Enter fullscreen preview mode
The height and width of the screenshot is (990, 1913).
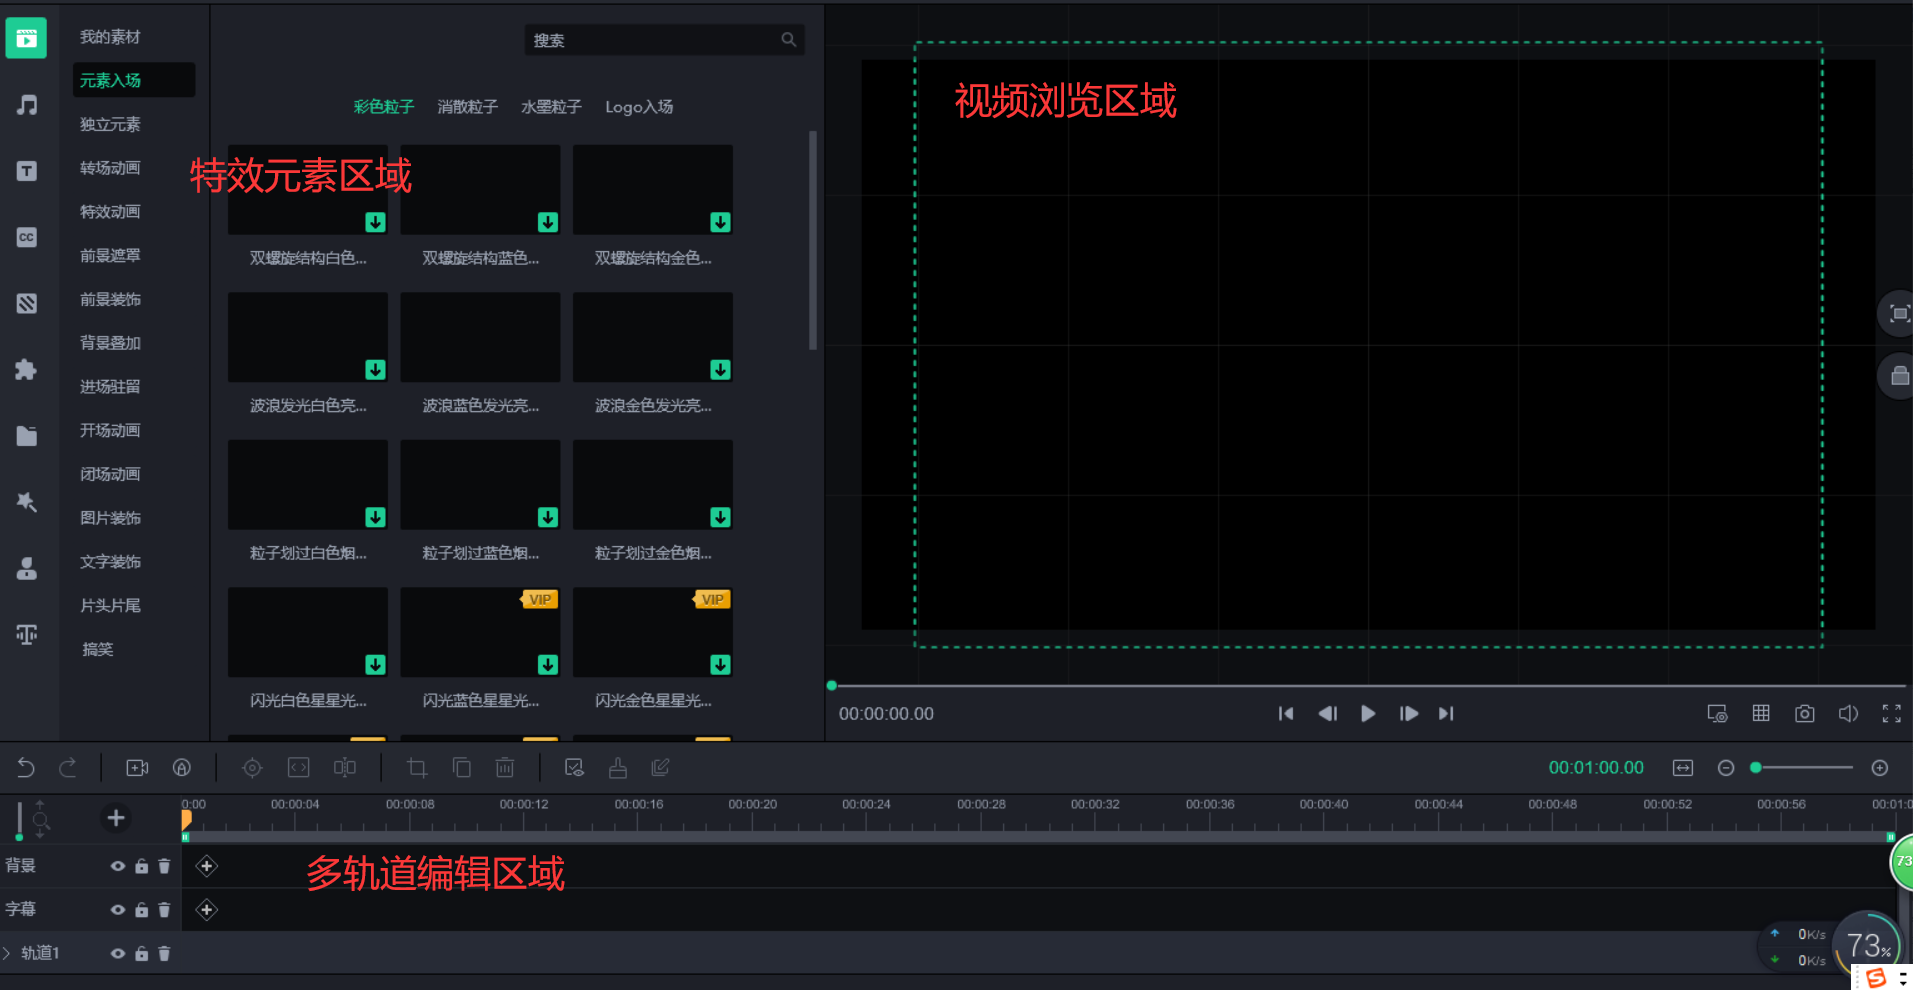point(1891,714)
